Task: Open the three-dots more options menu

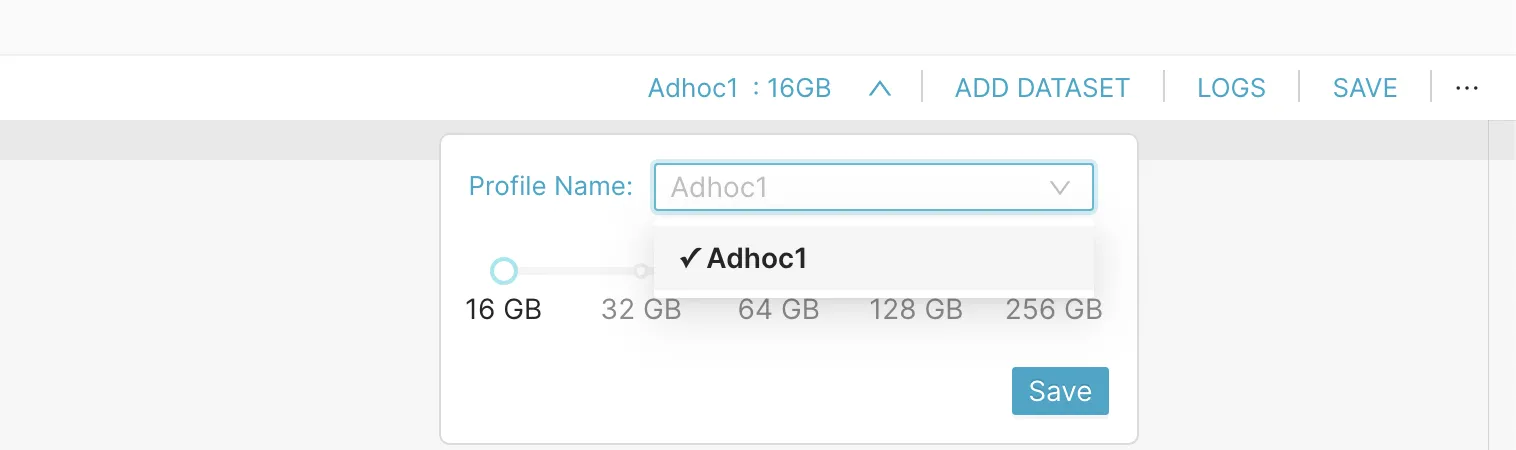Action: (1467, 88)
